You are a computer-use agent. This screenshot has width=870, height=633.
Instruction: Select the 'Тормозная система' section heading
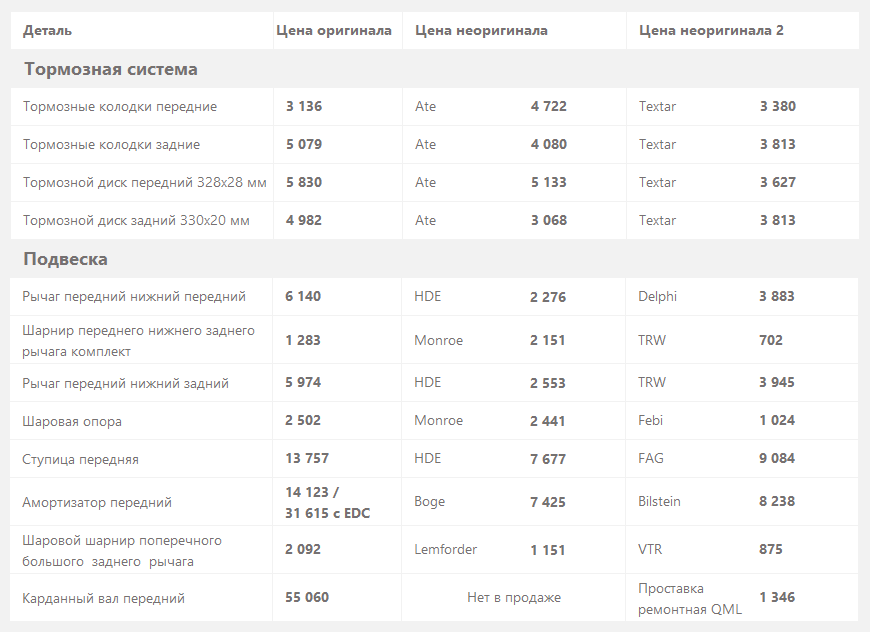pos(110,69)
